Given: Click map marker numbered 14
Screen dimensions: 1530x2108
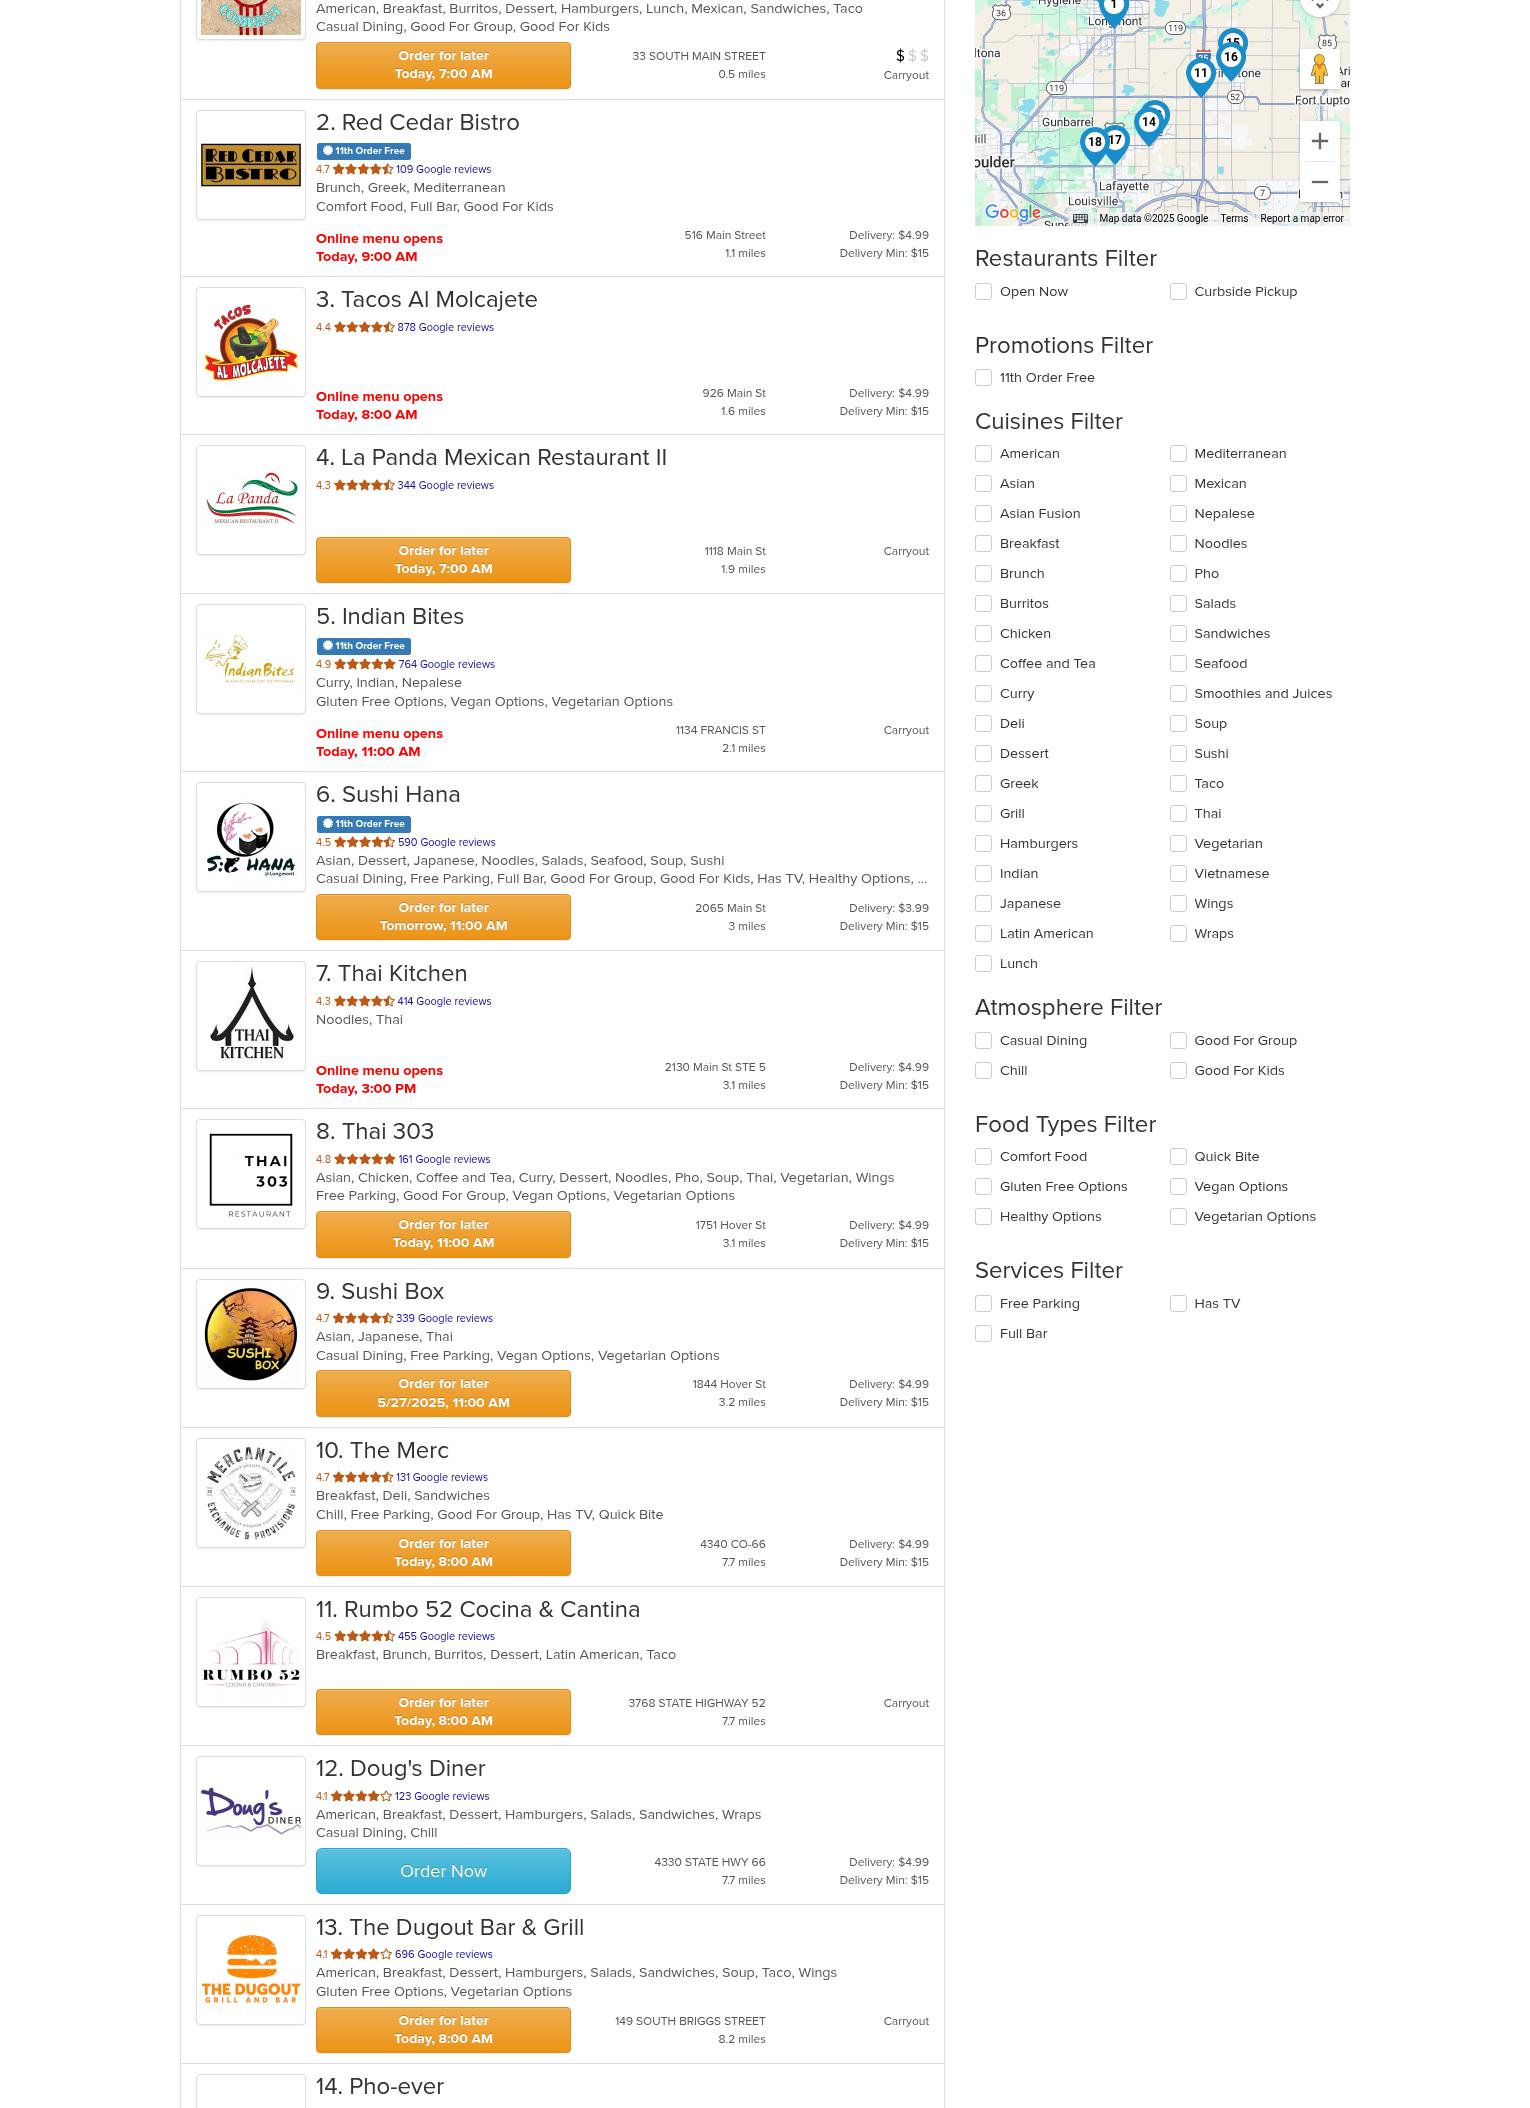Looking at the screenshot, I should click(x=1148, y=125).
